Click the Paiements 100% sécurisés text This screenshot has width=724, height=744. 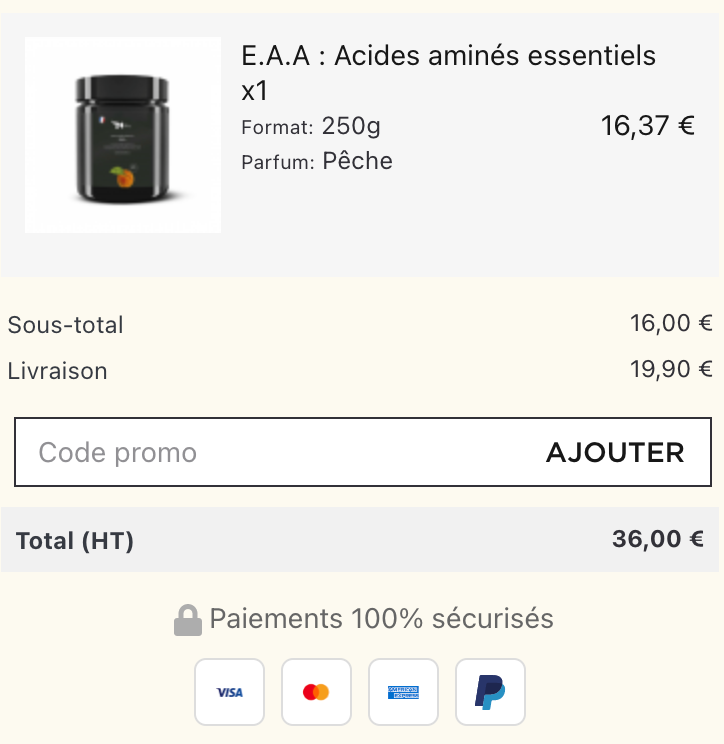click(x=381, y=618)
